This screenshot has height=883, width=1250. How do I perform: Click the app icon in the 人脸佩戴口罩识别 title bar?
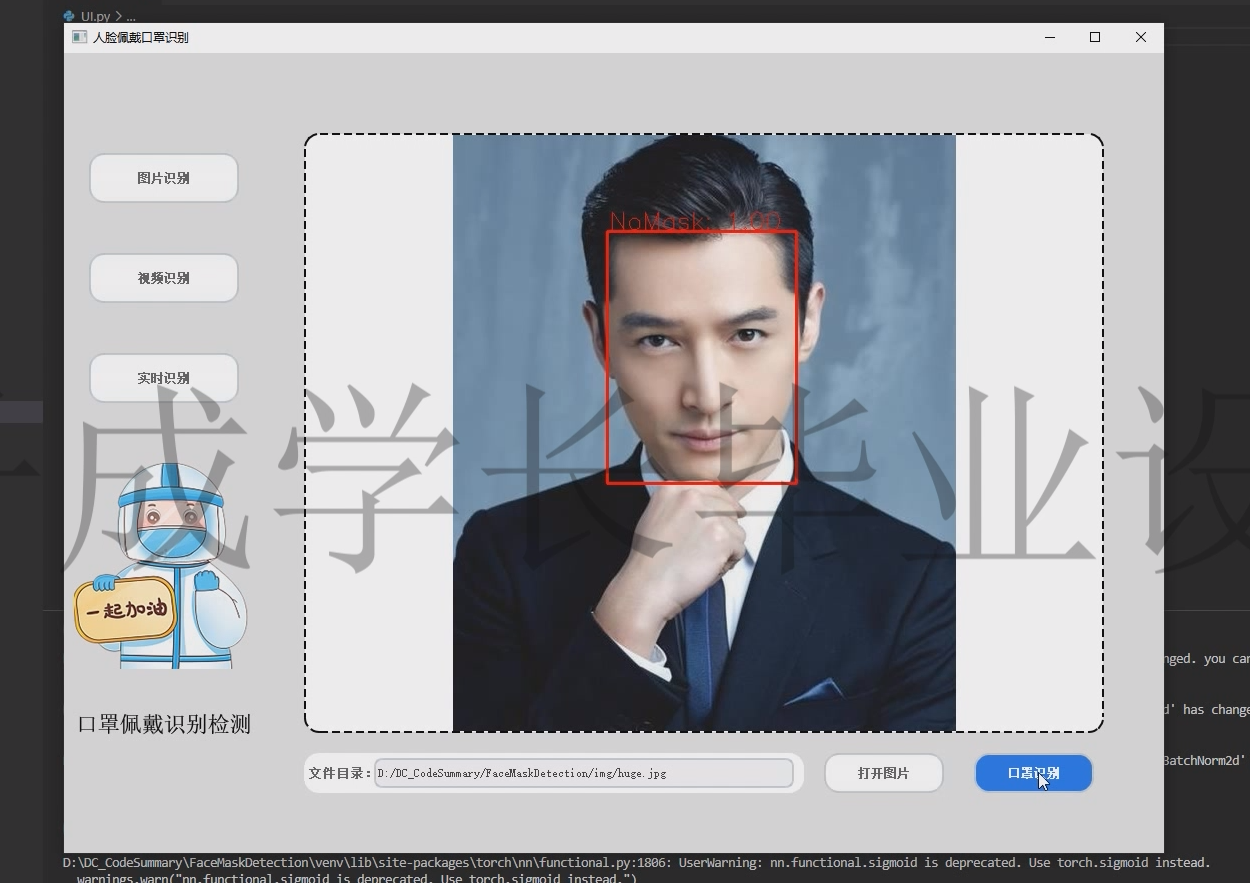tap(79, 37)
